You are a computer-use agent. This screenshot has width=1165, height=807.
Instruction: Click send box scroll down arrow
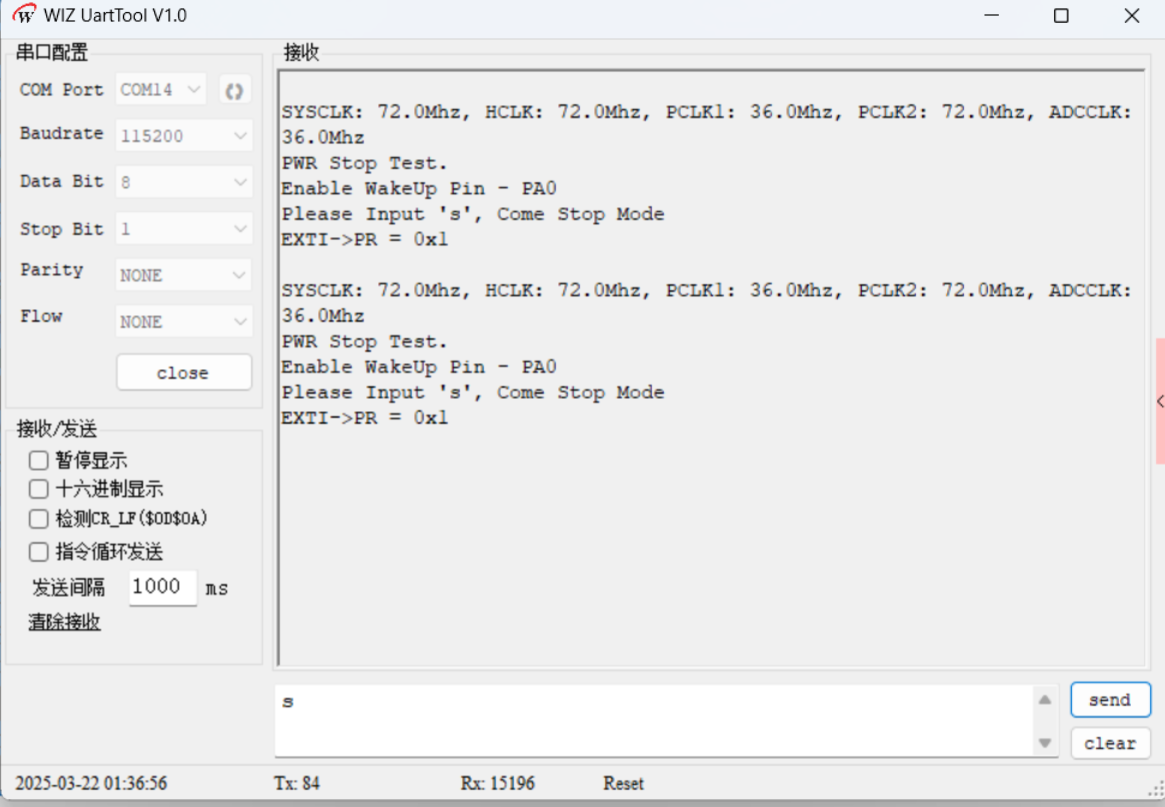(x=1044, y=743)
